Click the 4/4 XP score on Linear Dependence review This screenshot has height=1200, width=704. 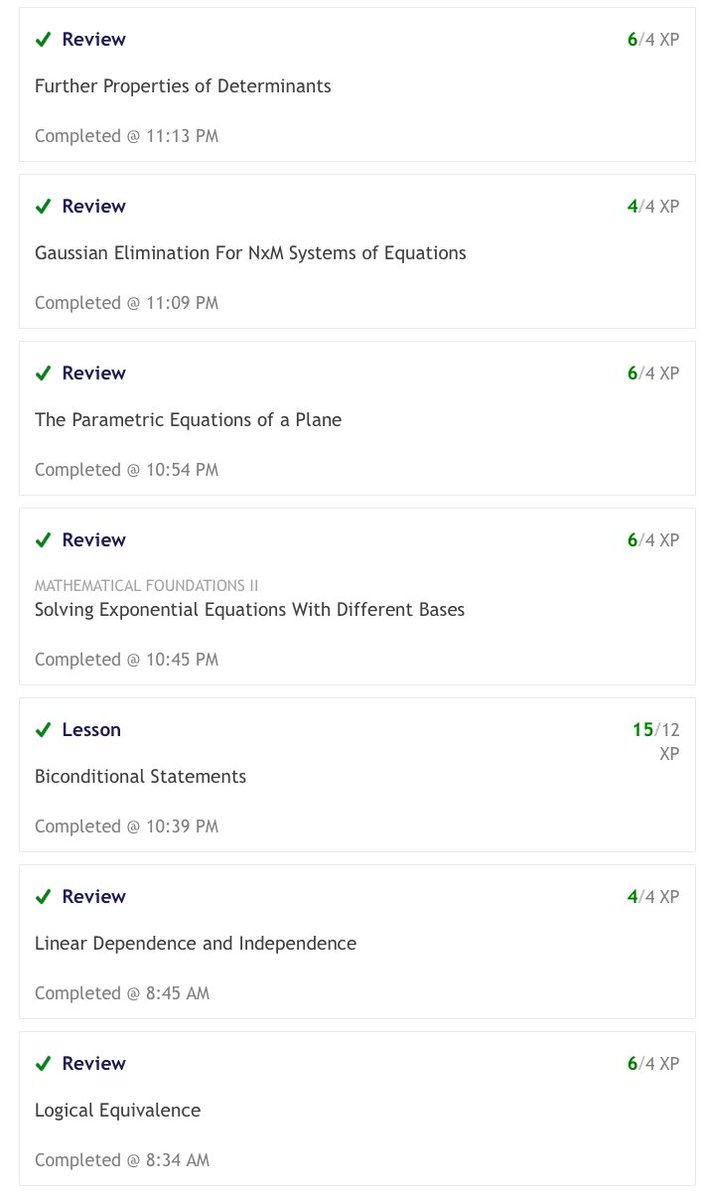pyautogui.click(x=654, y=897)
